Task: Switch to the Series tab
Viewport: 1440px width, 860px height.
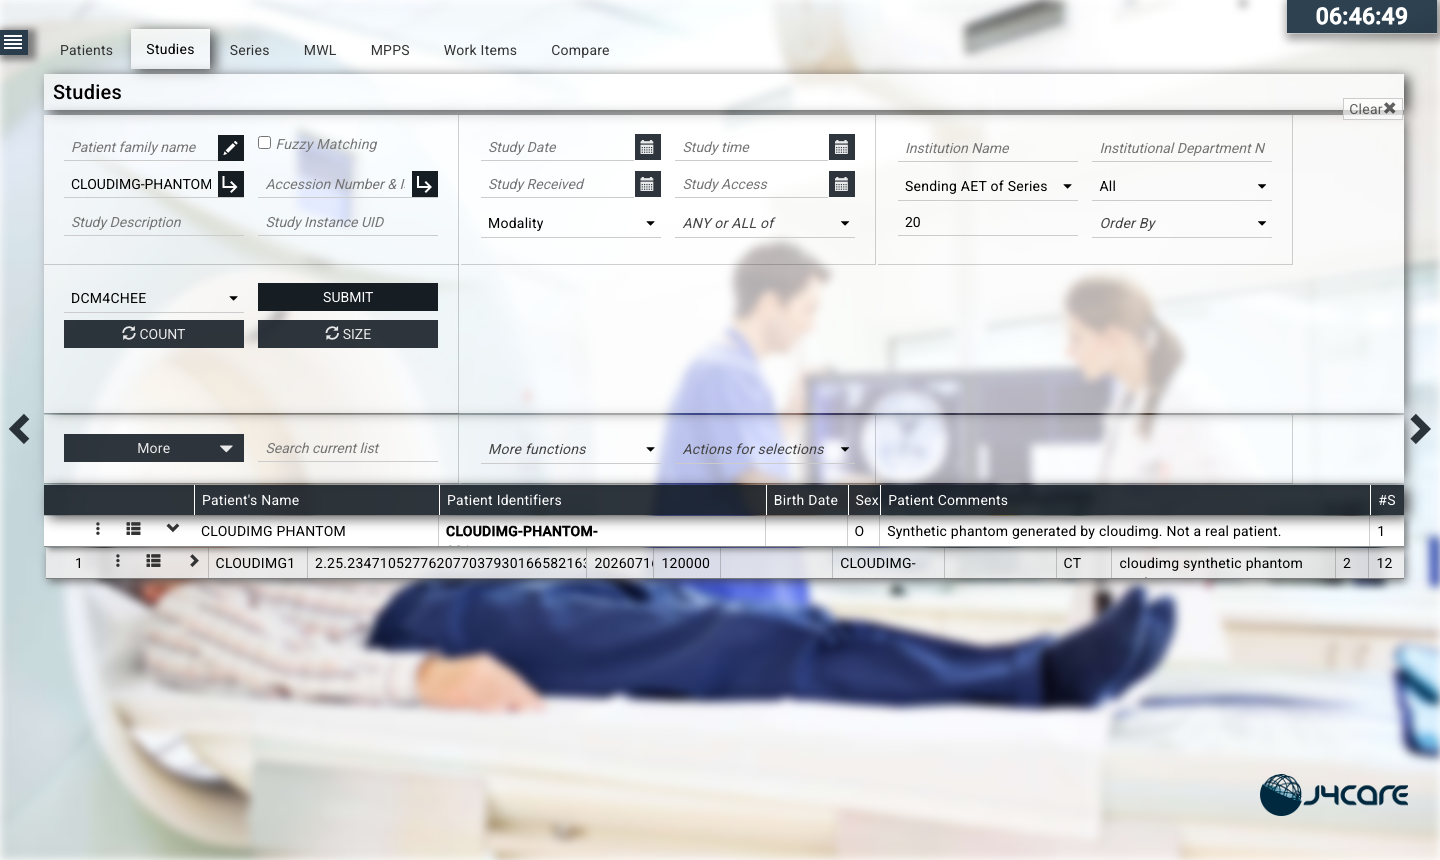Action: [x=249, y=50]
